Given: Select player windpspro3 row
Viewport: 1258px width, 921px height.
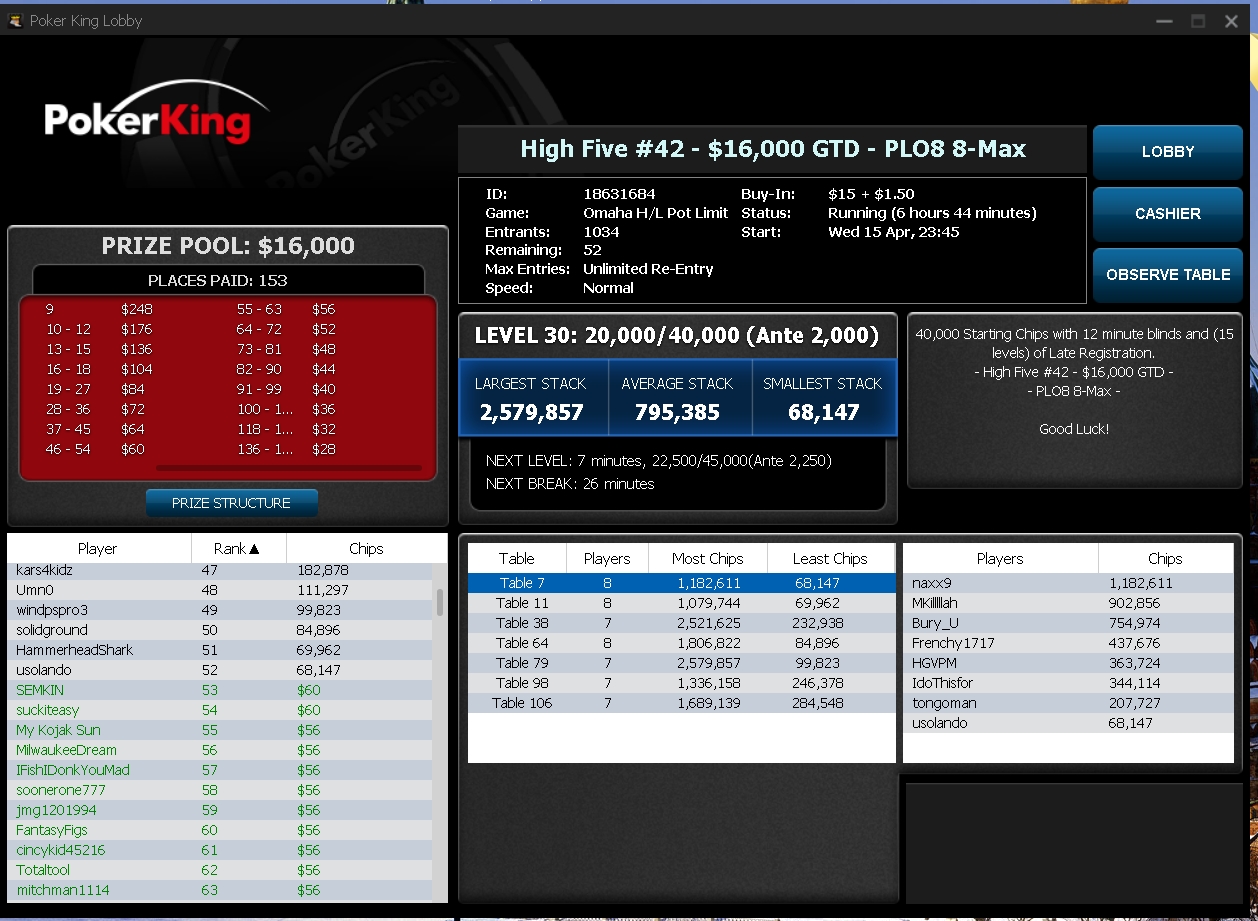Looking at the screenshot, I should 220,610.
